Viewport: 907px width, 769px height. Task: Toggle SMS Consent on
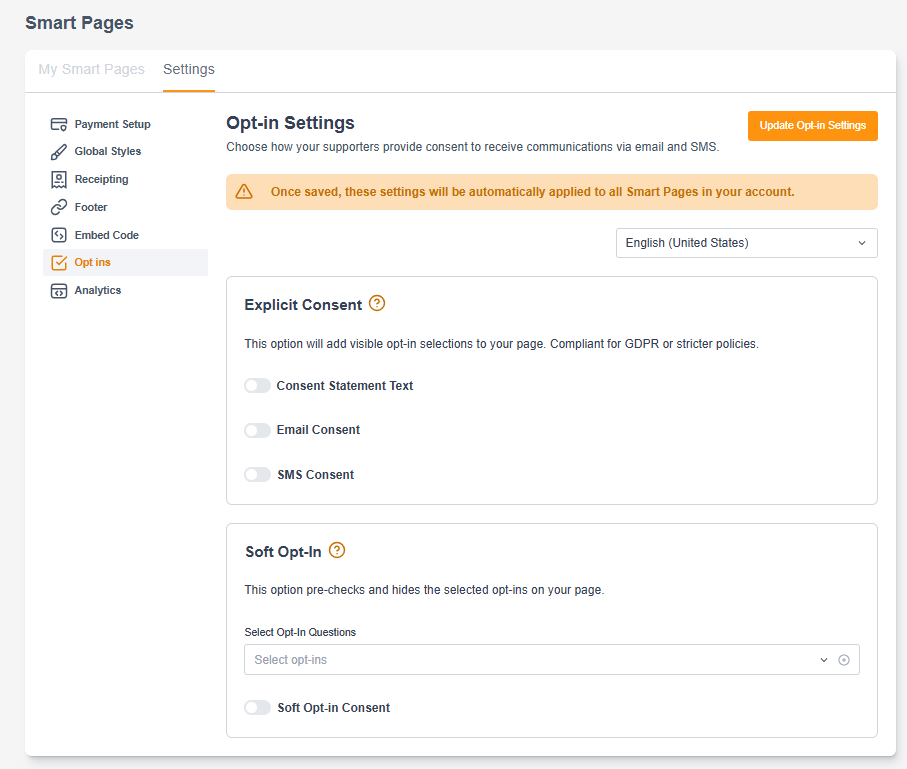click(x=257, y=474)
